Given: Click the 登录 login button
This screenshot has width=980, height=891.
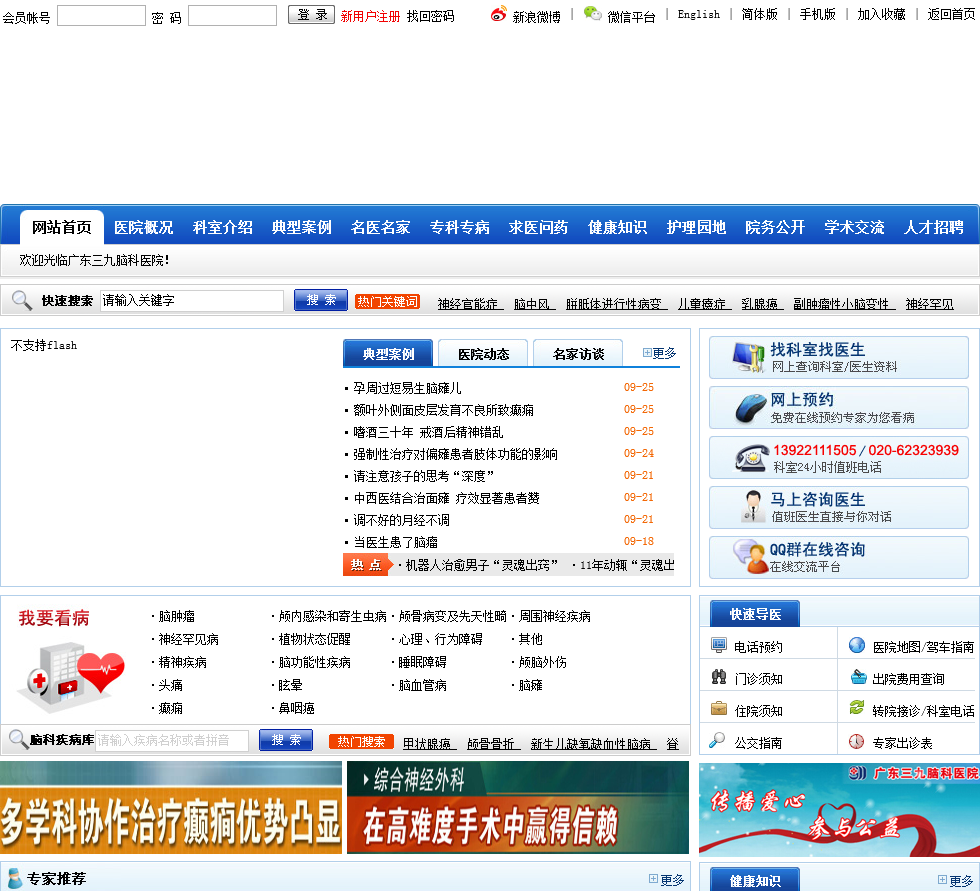Looking at the screenshot, I should [x=311, y=14].
